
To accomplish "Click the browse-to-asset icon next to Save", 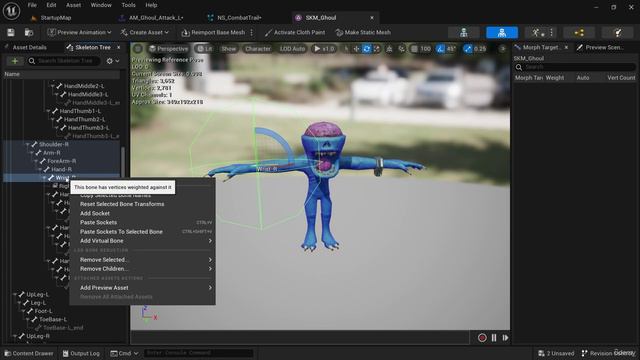I will pos(29,32).
